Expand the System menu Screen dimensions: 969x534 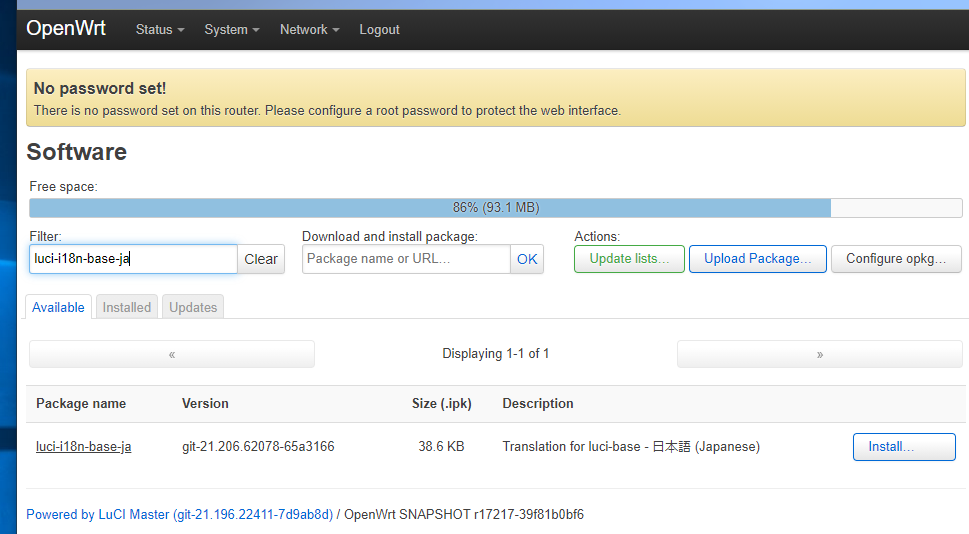(x=232, y=30)
